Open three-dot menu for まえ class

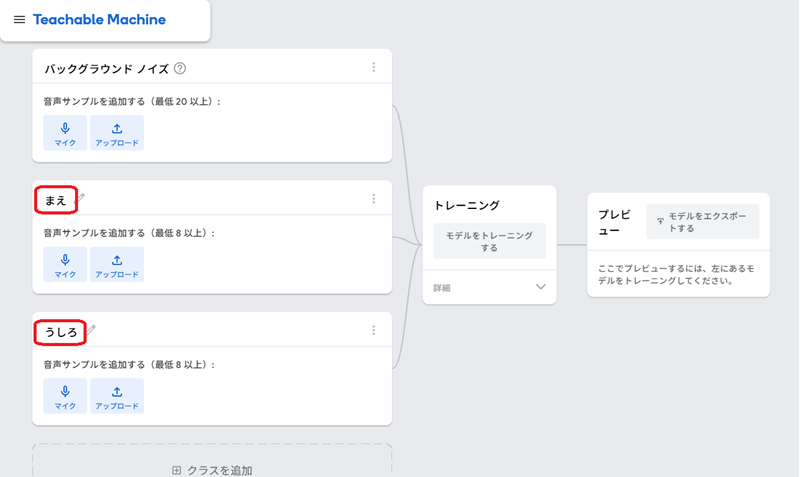click(x=373, y=199)
